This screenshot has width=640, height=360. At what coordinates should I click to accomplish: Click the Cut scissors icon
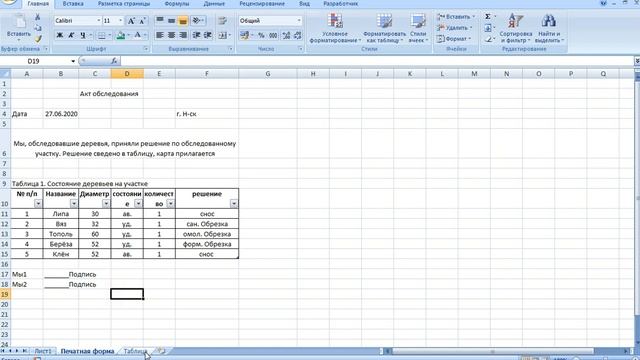click(38, 17)
